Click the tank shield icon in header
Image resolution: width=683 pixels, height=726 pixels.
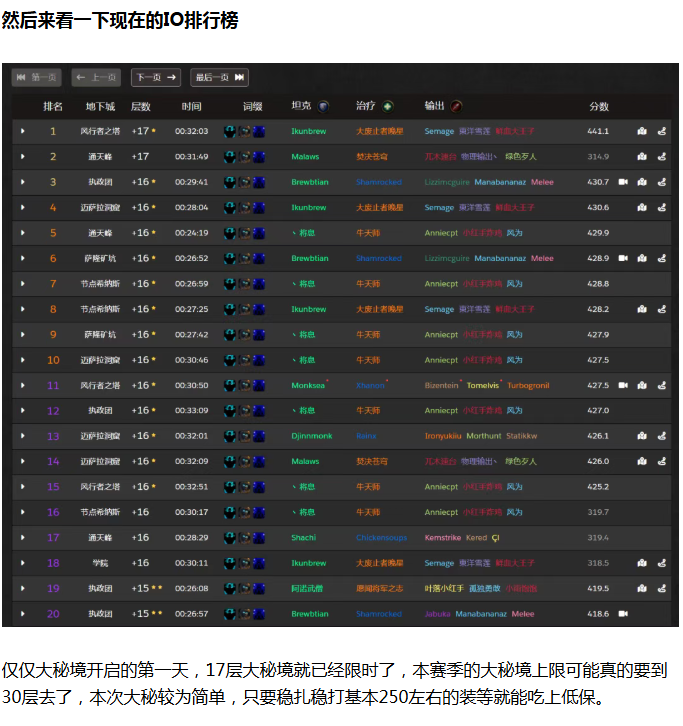click(x=323, y=106)
